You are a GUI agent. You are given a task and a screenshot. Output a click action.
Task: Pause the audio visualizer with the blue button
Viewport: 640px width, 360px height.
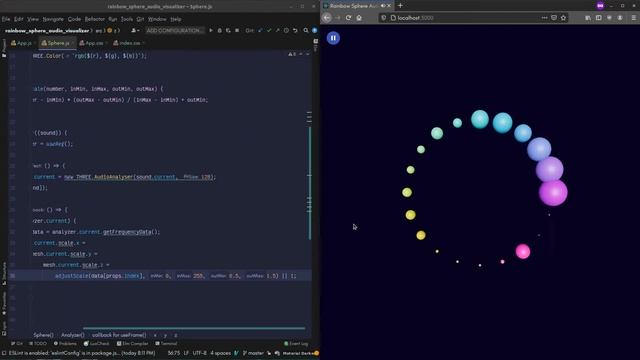[x=333, y=38]
